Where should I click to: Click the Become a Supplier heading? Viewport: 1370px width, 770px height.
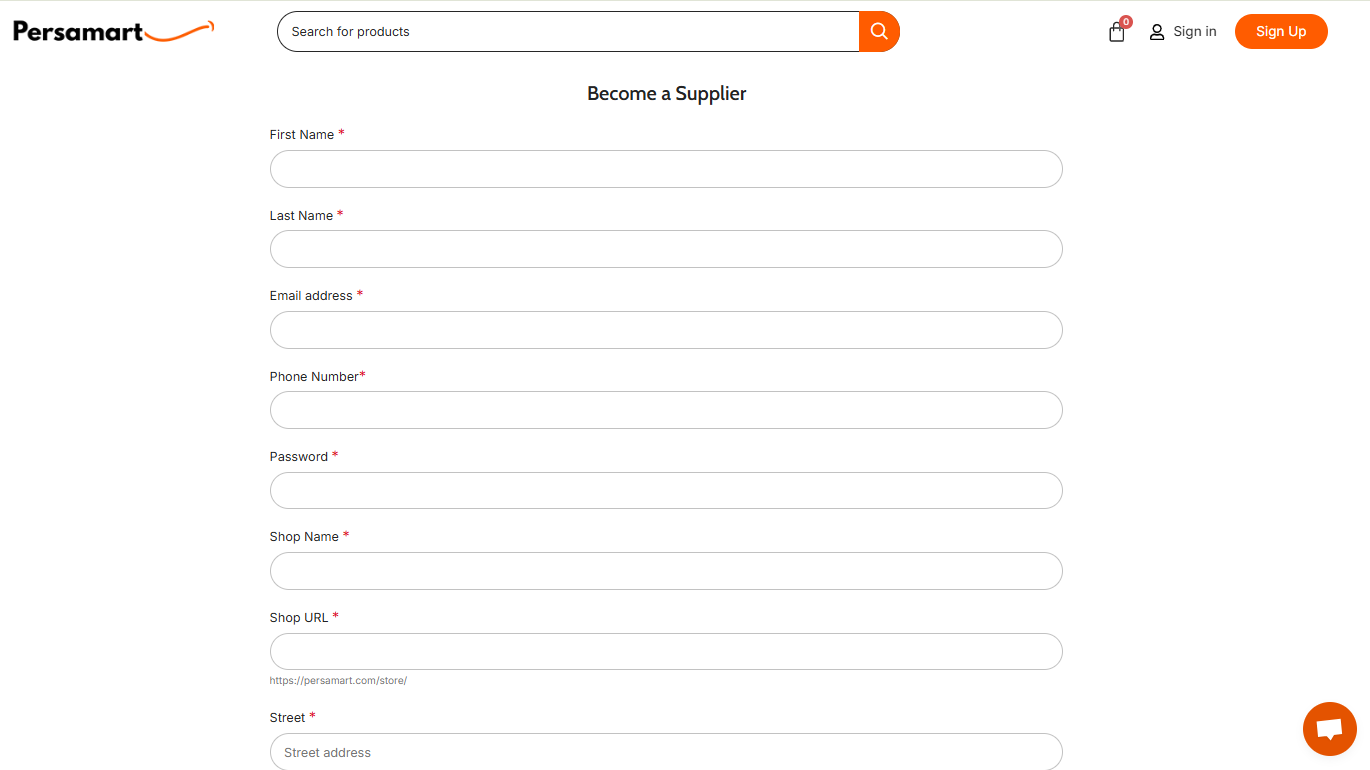click(x=666, y=94)
